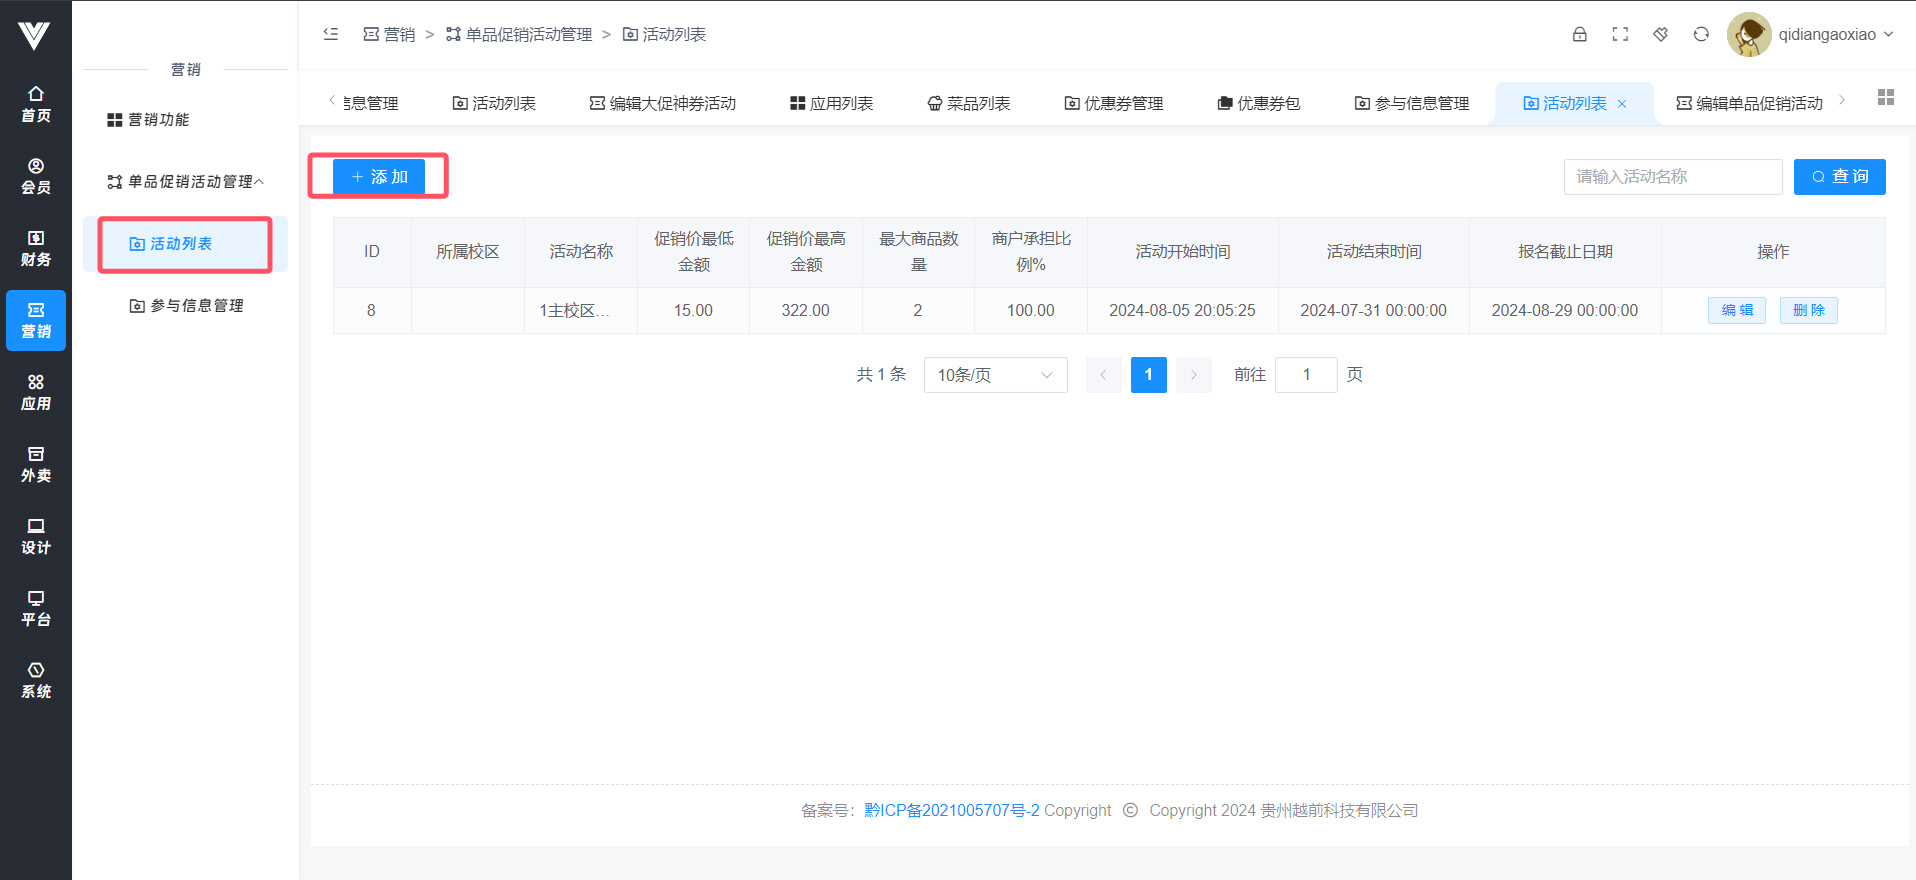Viewport: 1916px width, 880px height.
Task: Click the theme icon beside fullscreen
Action: (1660, 34)
